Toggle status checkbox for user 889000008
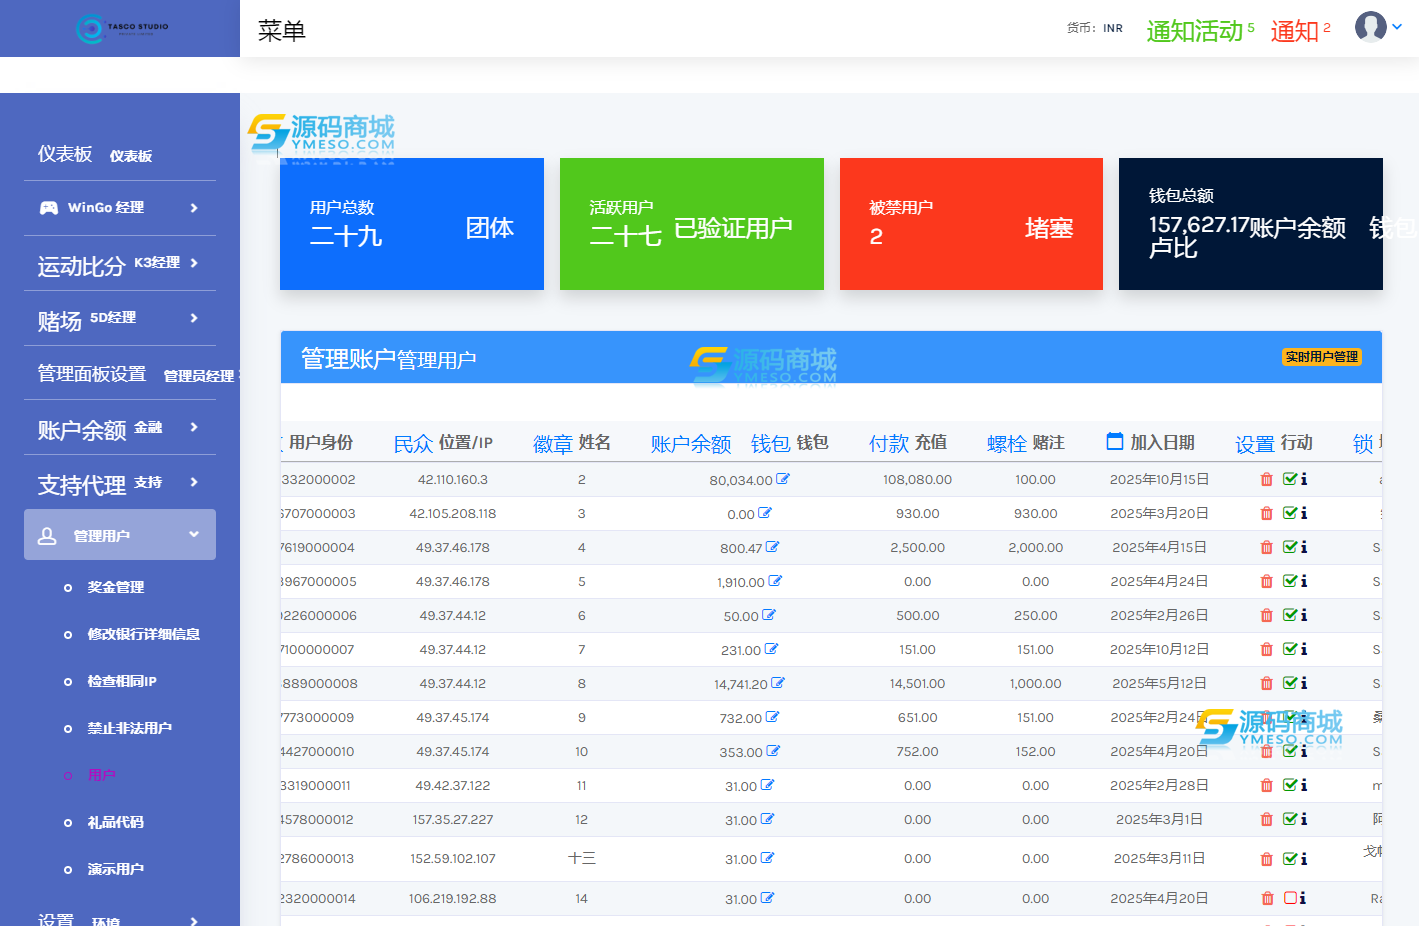The image size is (1419, 926). coord(1290,684)
